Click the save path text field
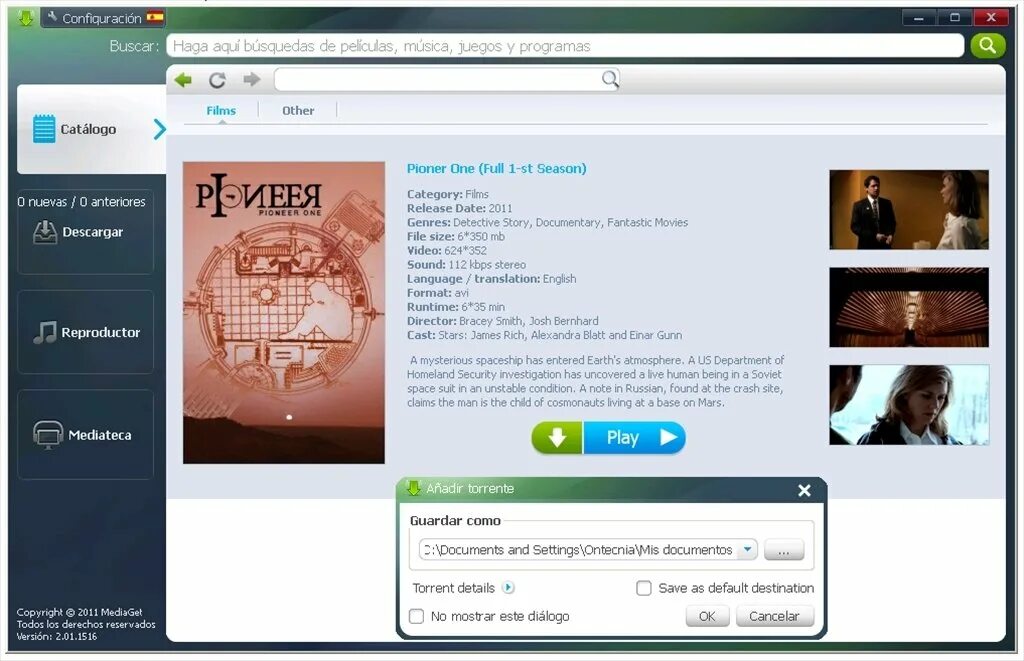The height and width of the screenshot is (661, 1024). point(579,549)
